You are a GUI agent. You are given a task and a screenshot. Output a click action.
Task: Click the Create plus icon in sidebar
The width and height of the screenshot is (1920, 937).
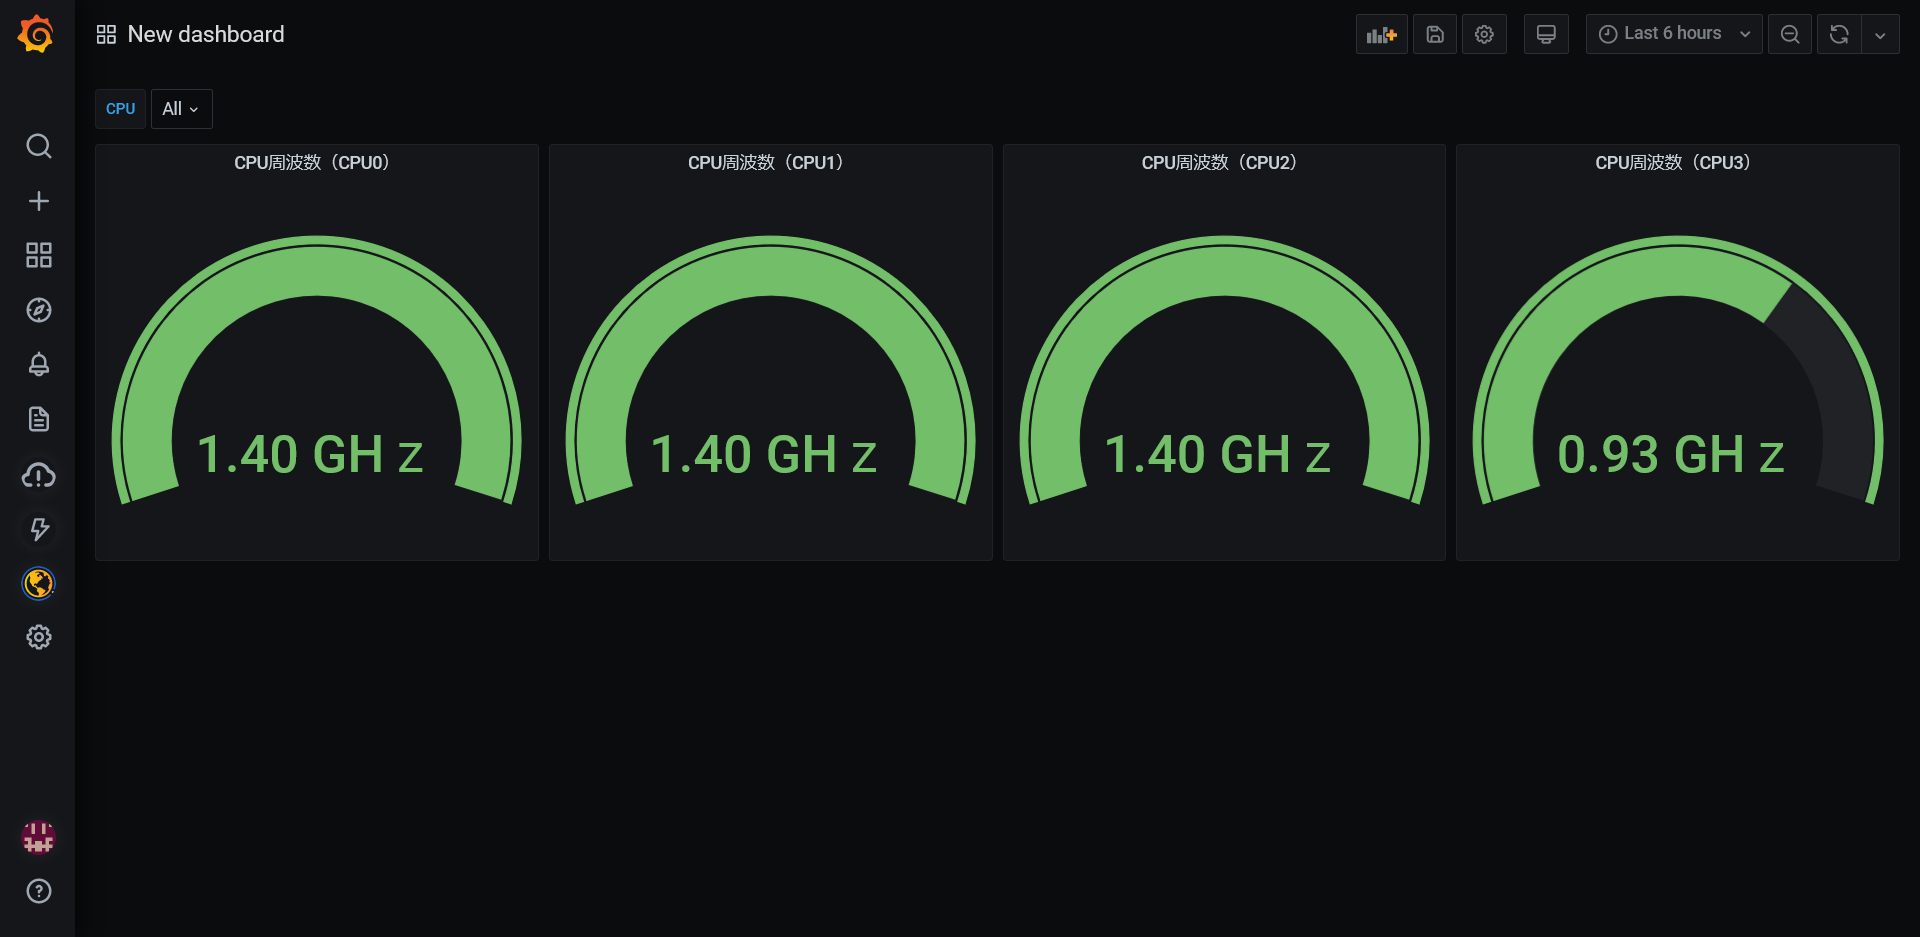click(x=38, y=201)
